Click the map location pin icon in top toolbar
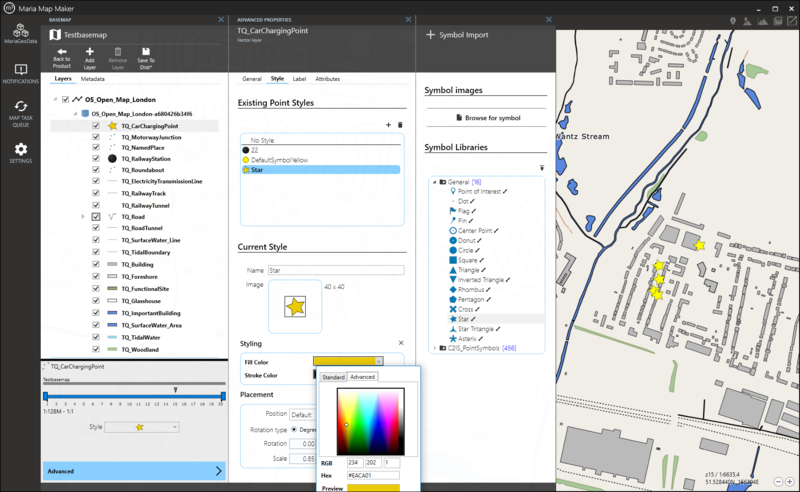Screen dimensions: 800x492 (x=733, y=21)
